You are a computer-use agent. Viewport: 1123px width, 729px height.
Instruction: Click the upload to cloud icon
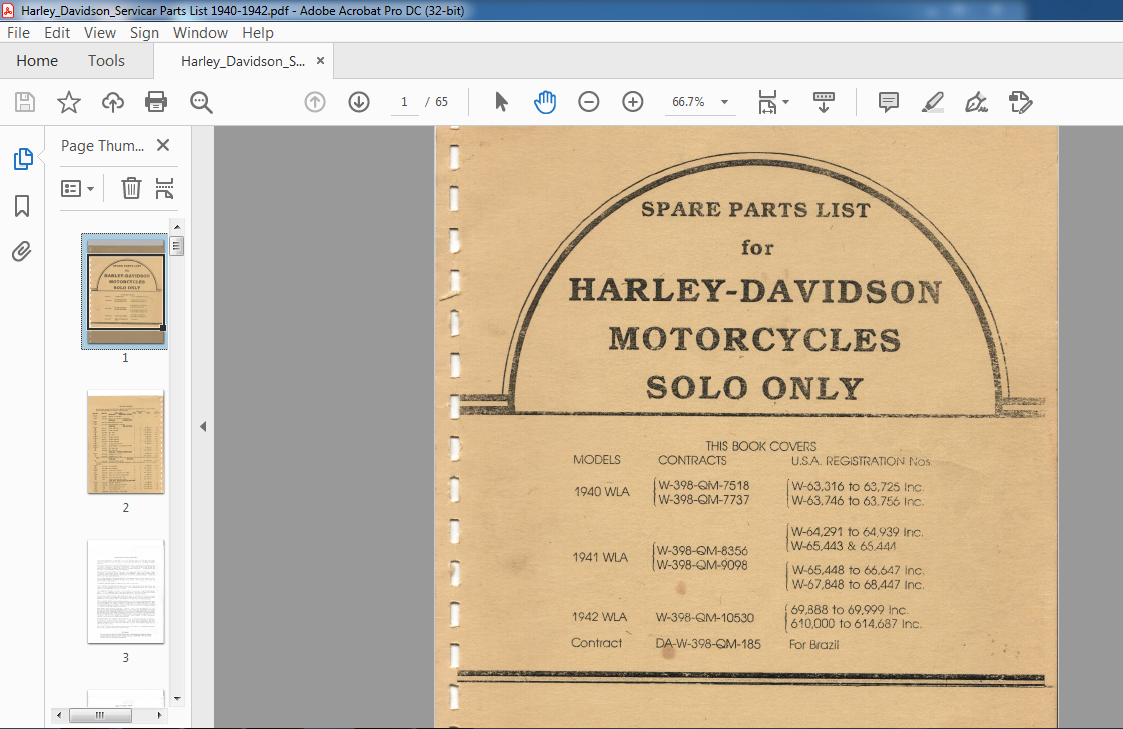pos(112,102)
